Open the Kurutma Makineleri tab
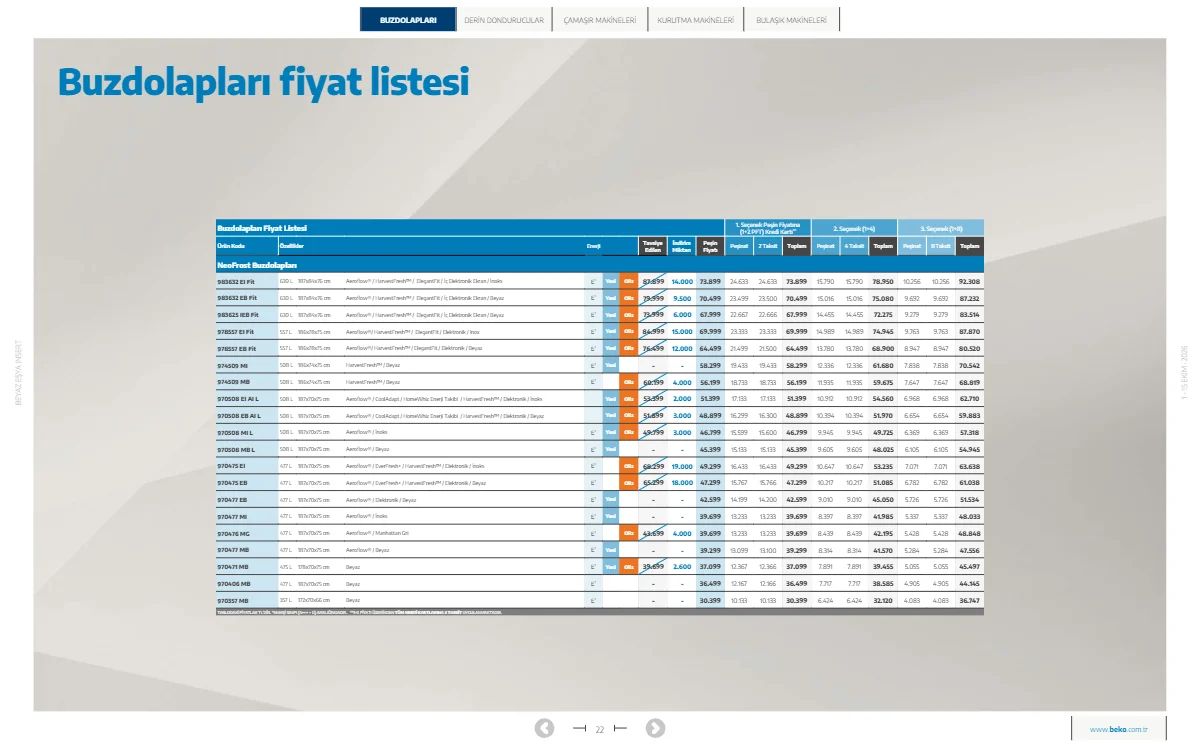This screenshot has width=1200, height=744. point(696,19)
